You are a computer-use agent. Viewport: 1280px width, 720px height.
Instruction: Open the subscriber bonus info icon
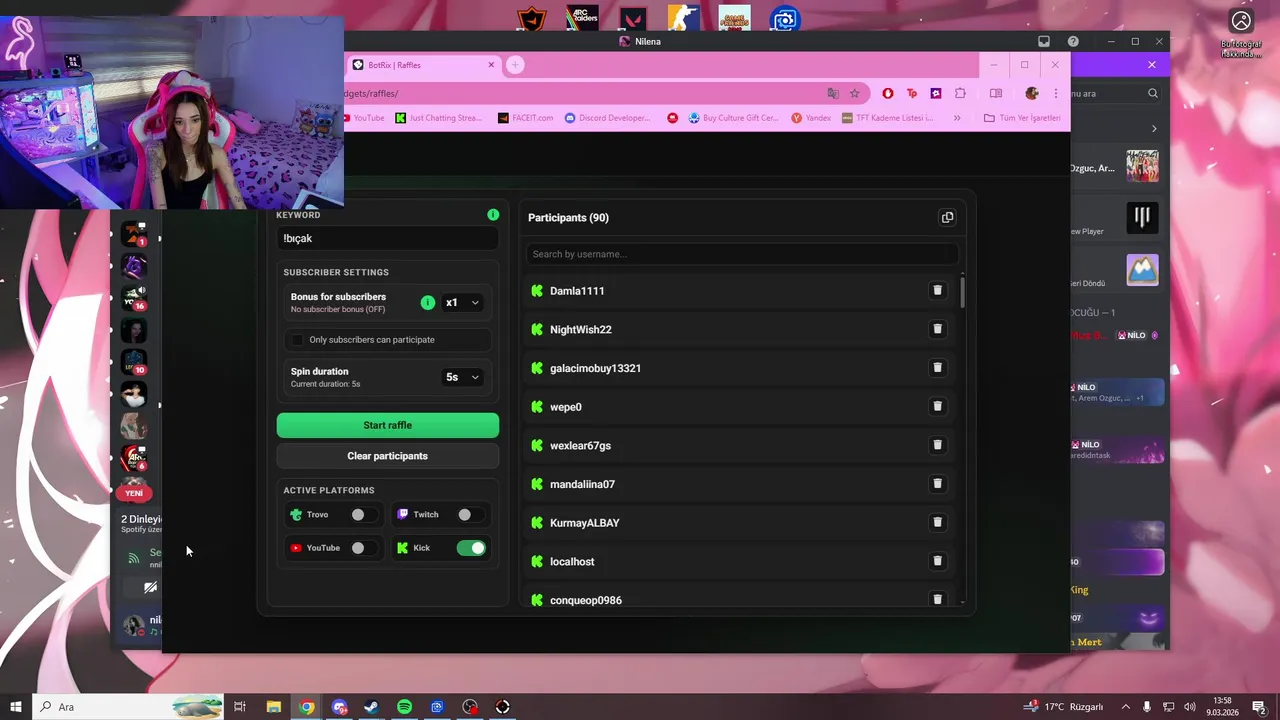(x=428, y=302)
